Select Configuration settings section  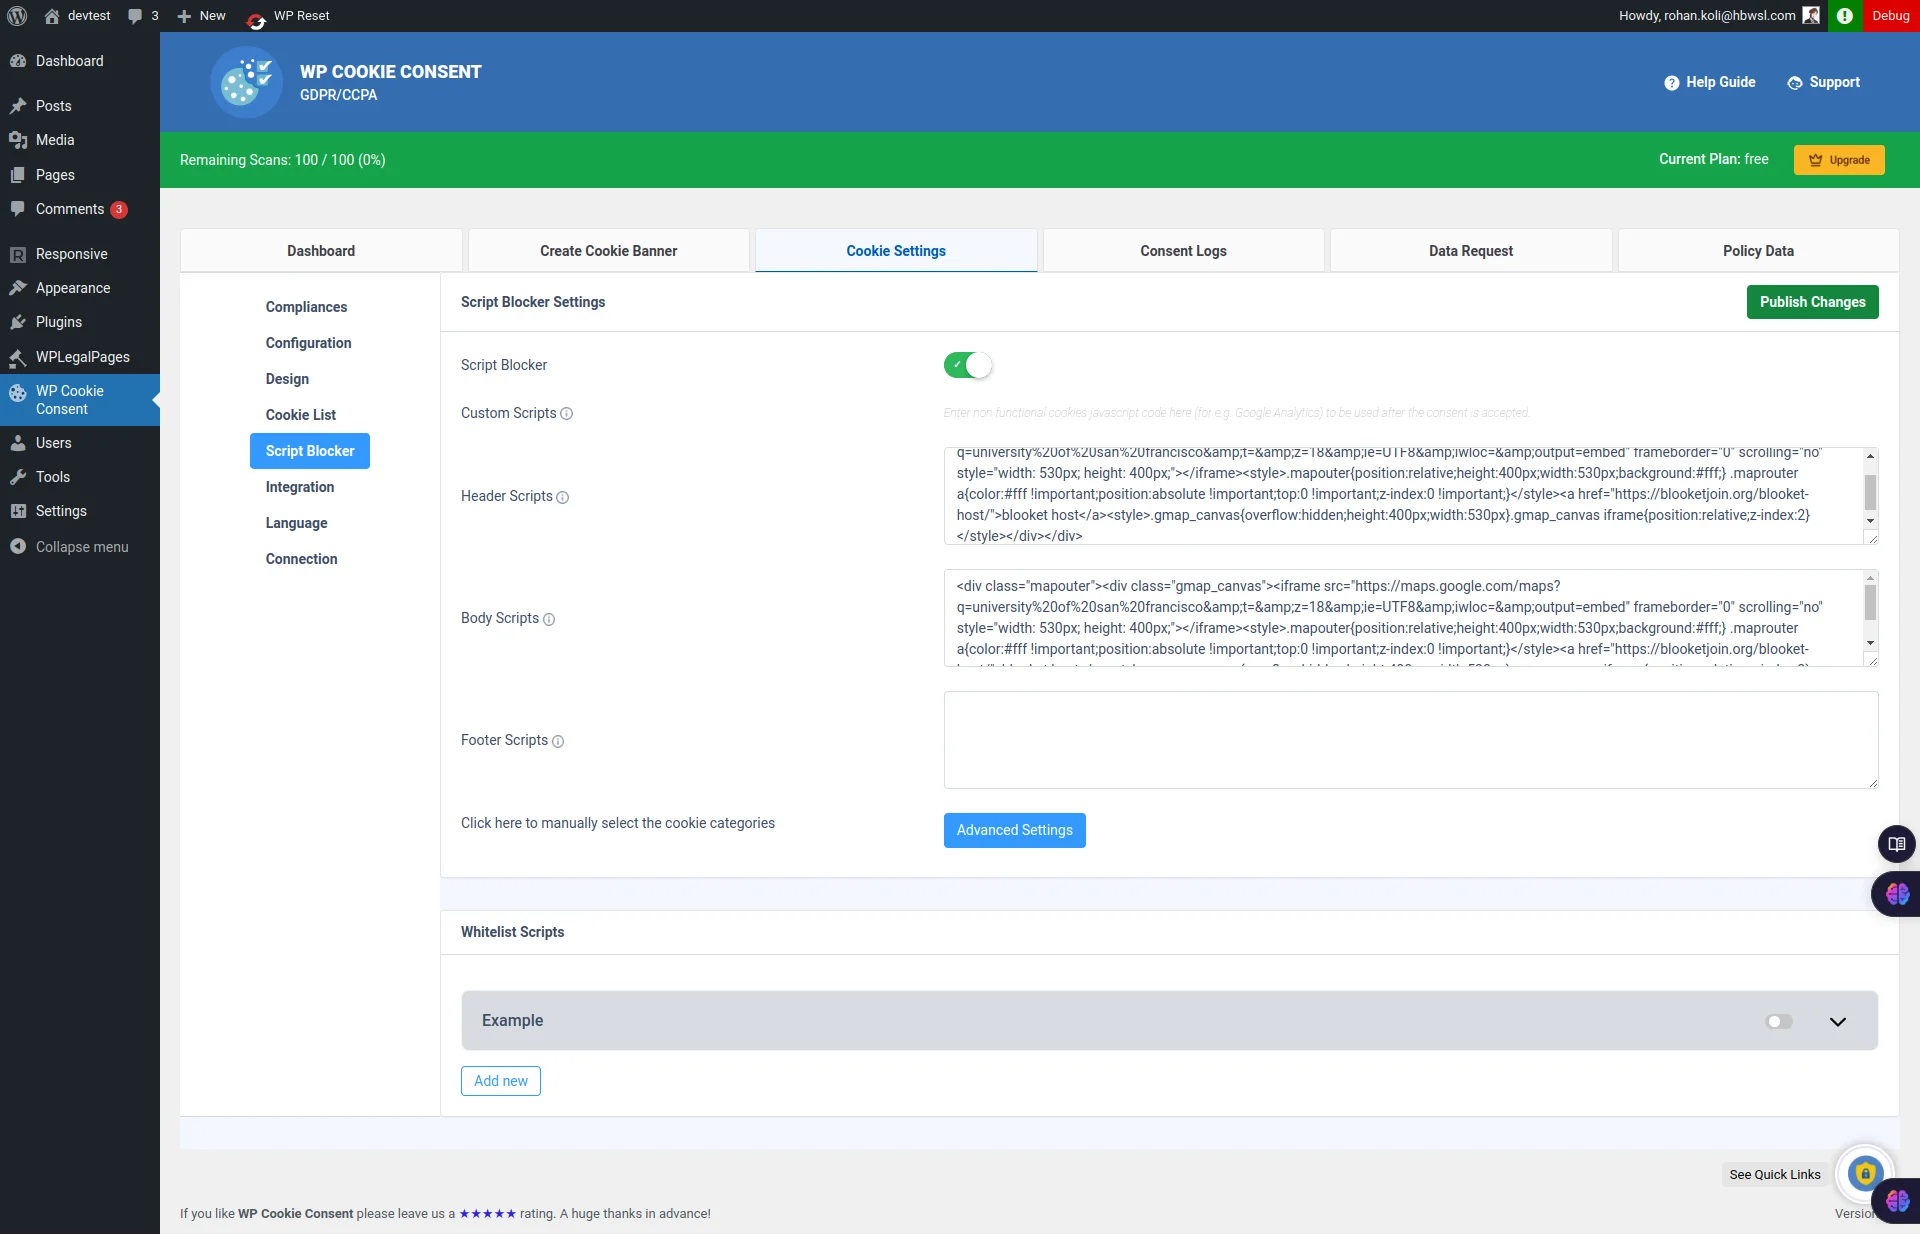(x=309, y=343)
